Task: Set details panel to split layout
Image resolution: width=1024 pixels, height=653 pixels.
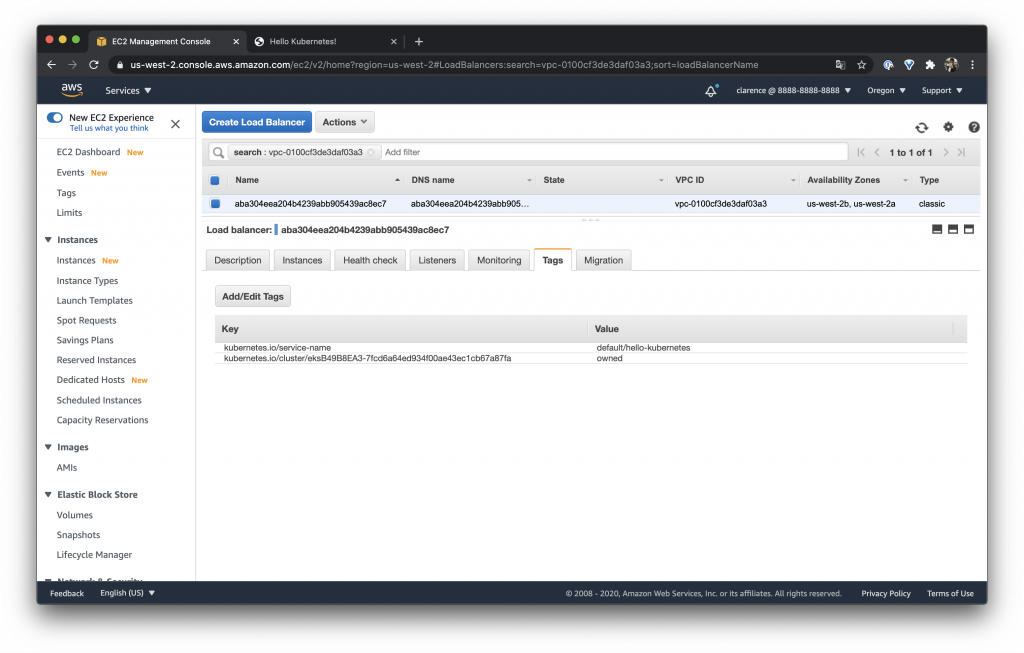Action: [x=953, y=229]
